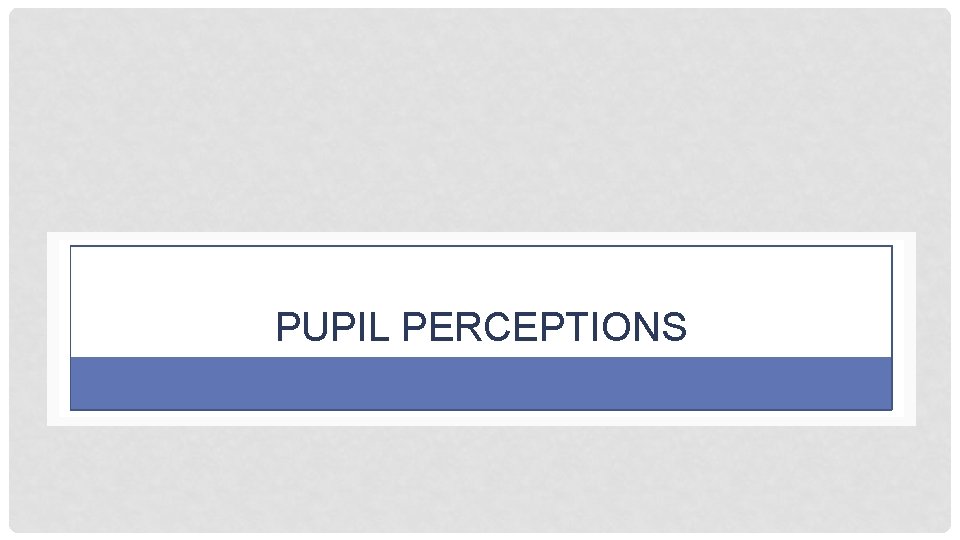960x540 pixels.
Task: Click the white frame strip under blue bar
Action: tap(480, 418)
